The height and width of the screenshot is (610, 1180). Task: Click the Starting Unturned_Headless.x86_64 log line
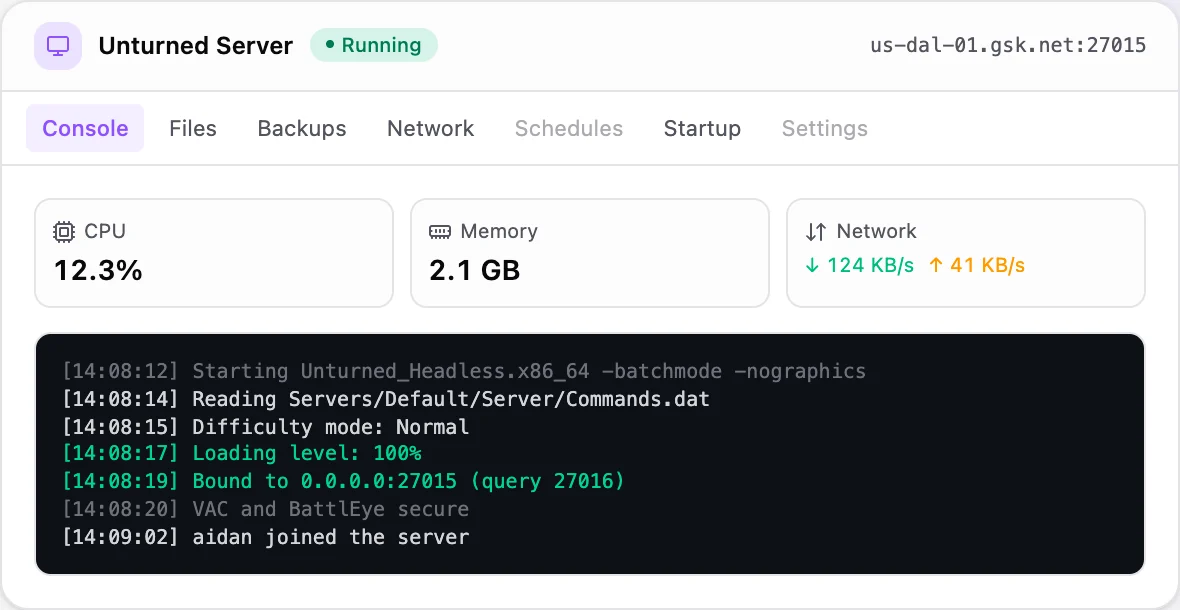pos(464,371)
